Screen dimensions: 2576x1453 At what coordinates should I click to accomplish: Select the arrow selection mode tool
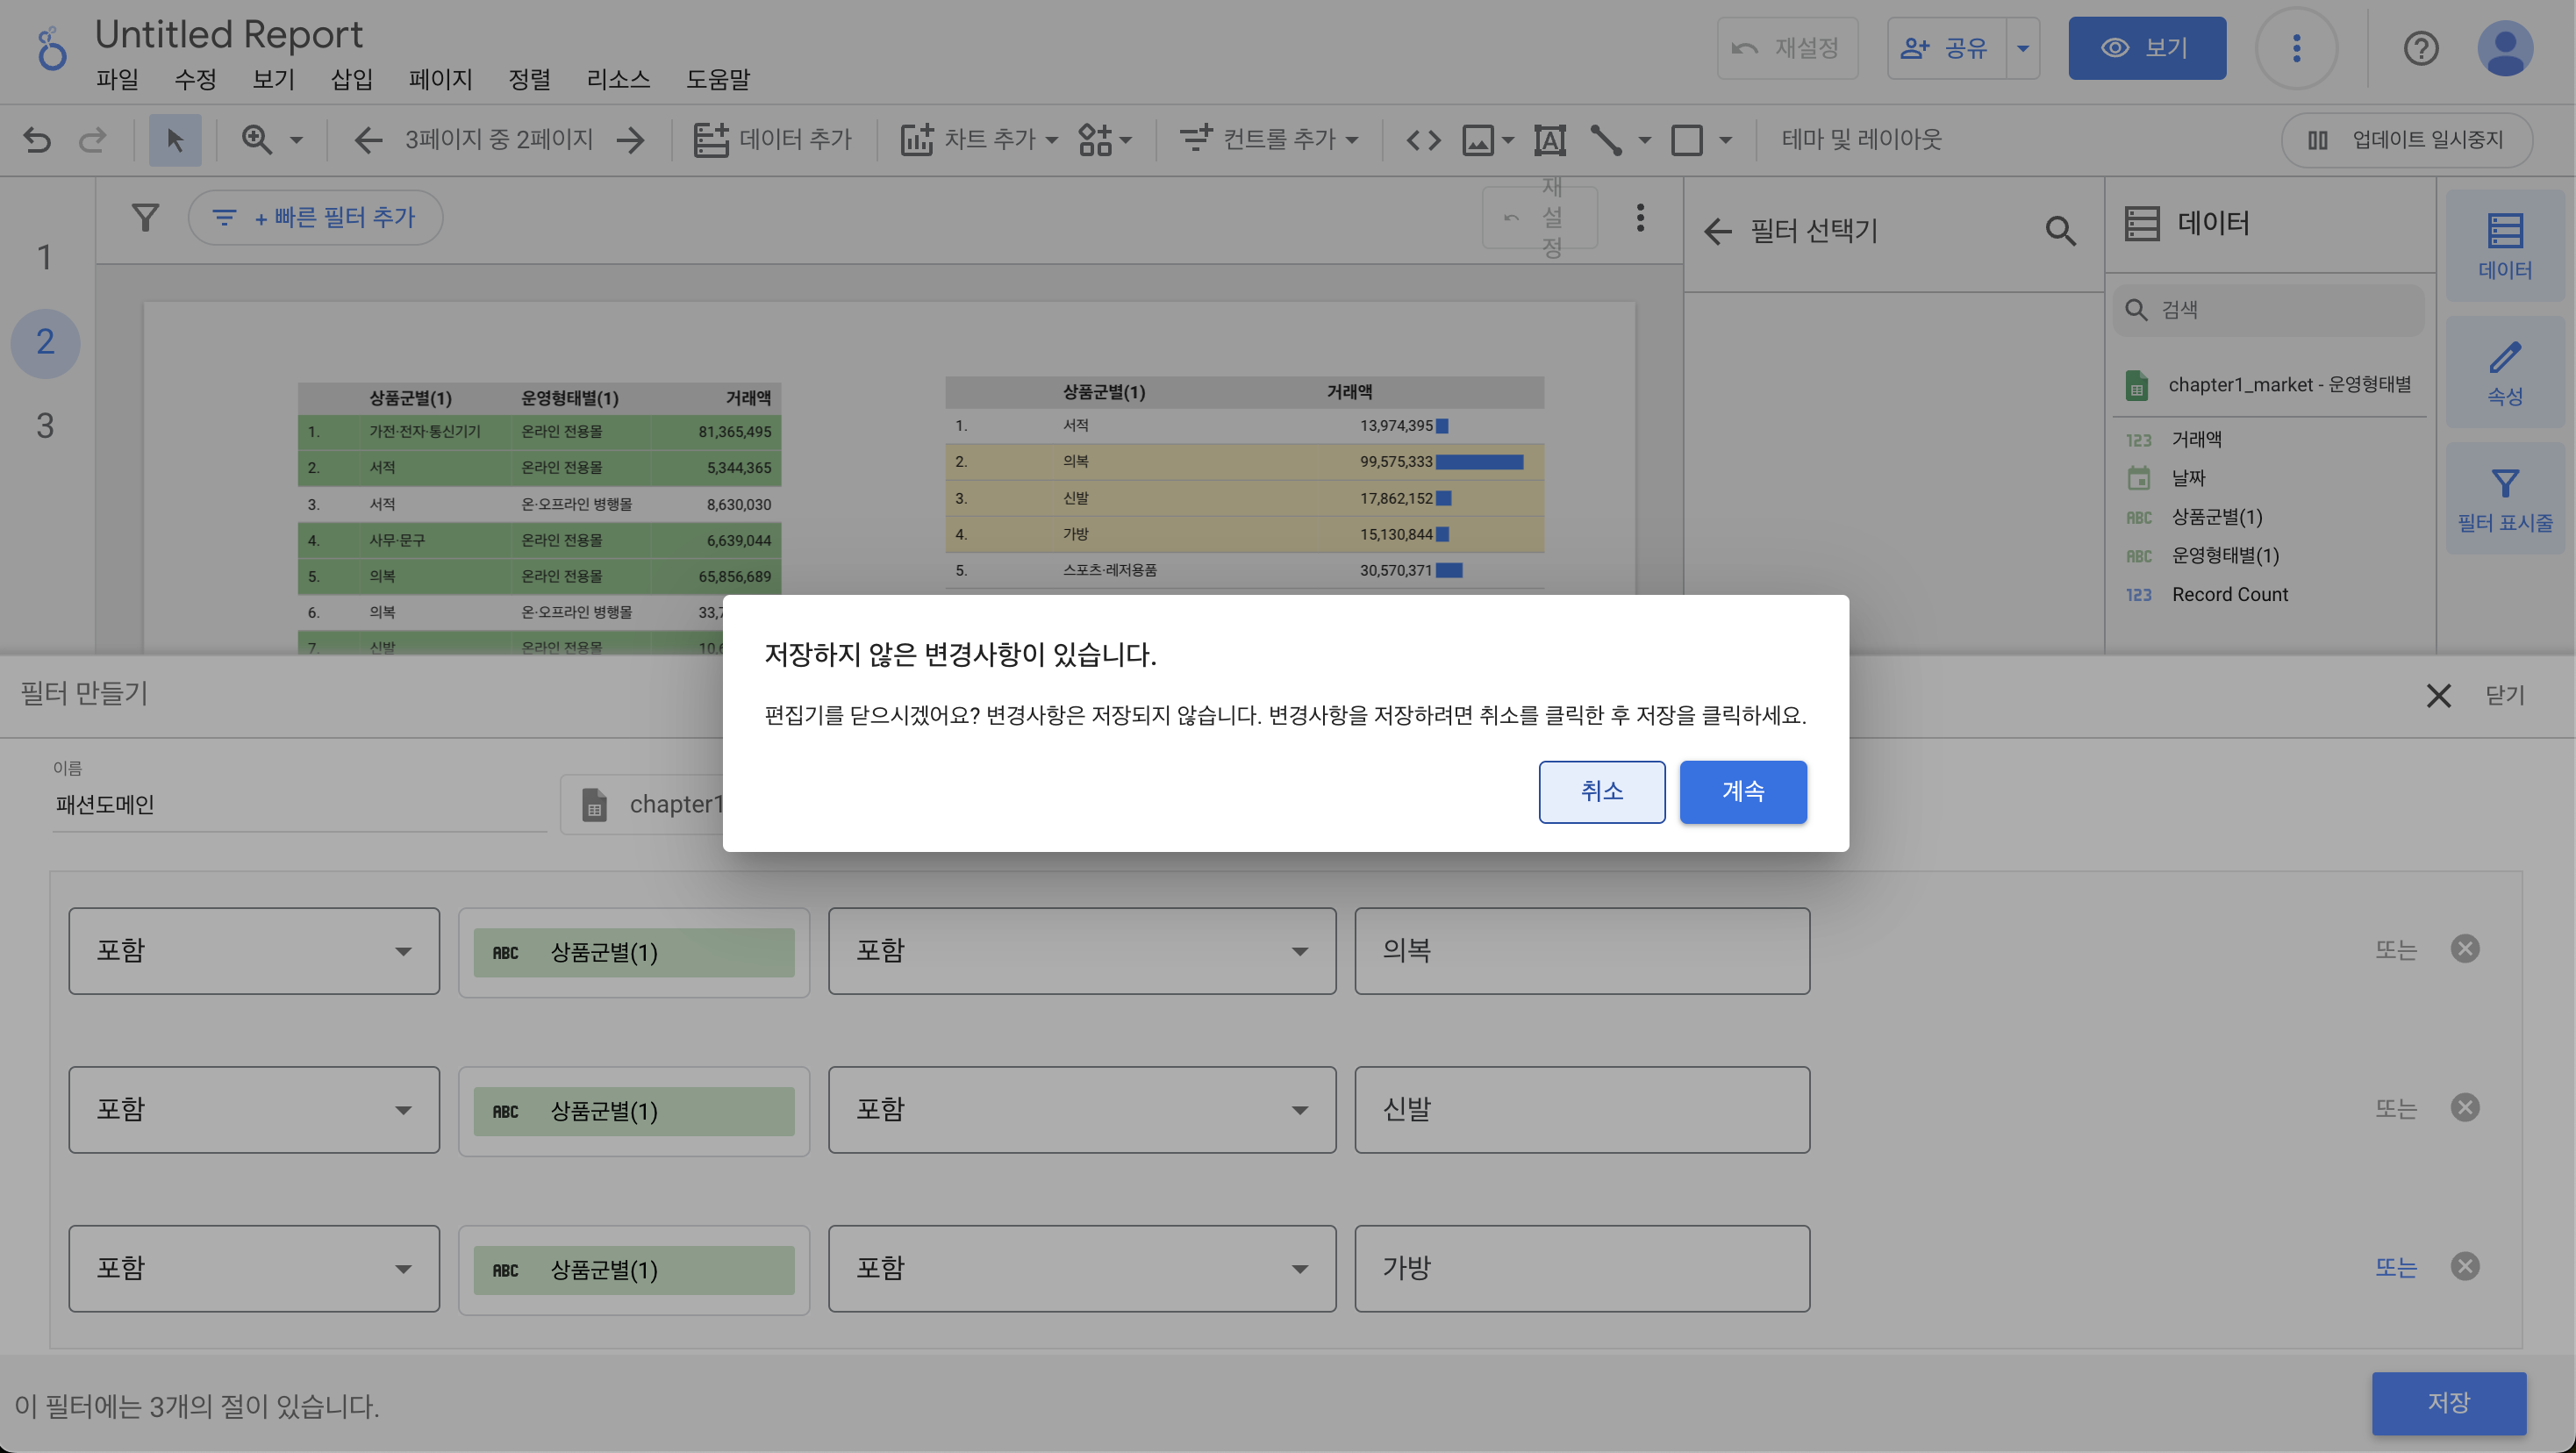(175, 140)
